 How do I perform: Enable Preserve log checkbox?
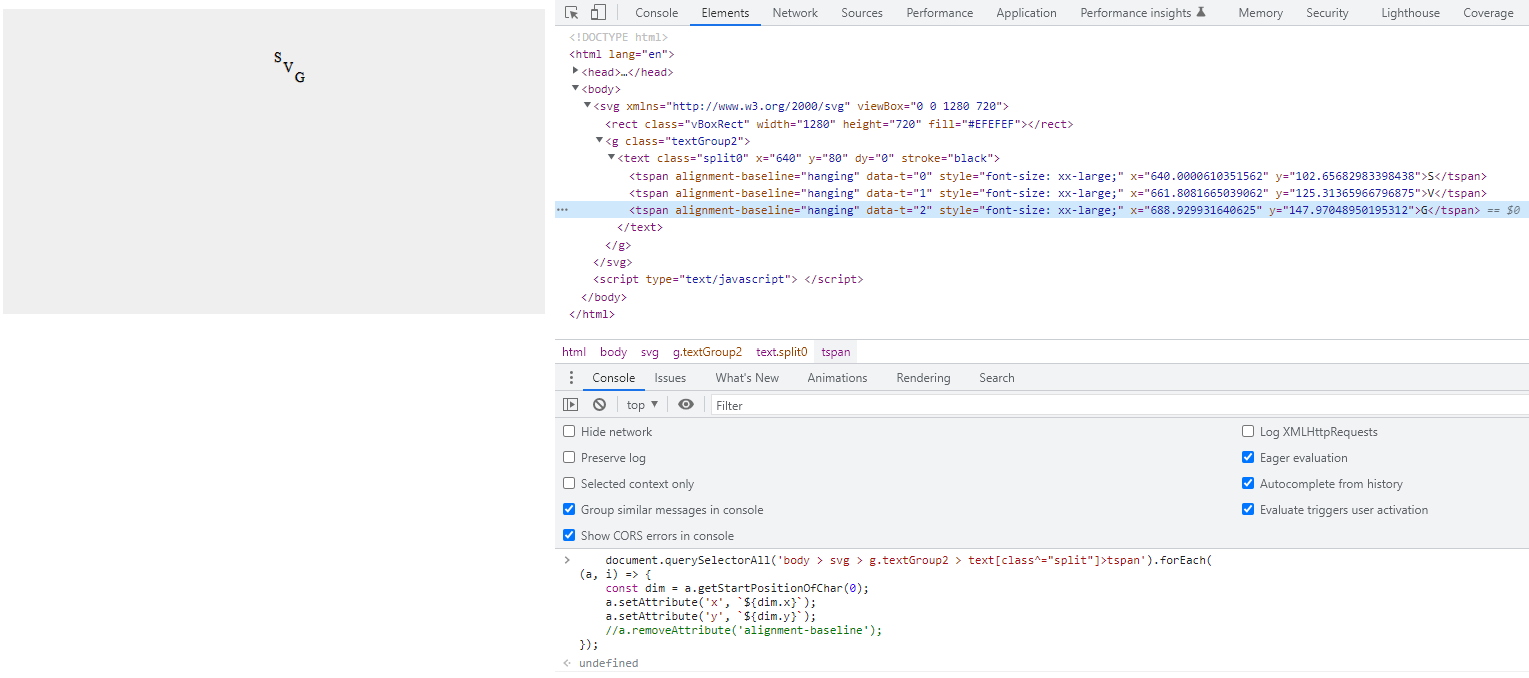point(569,458)
